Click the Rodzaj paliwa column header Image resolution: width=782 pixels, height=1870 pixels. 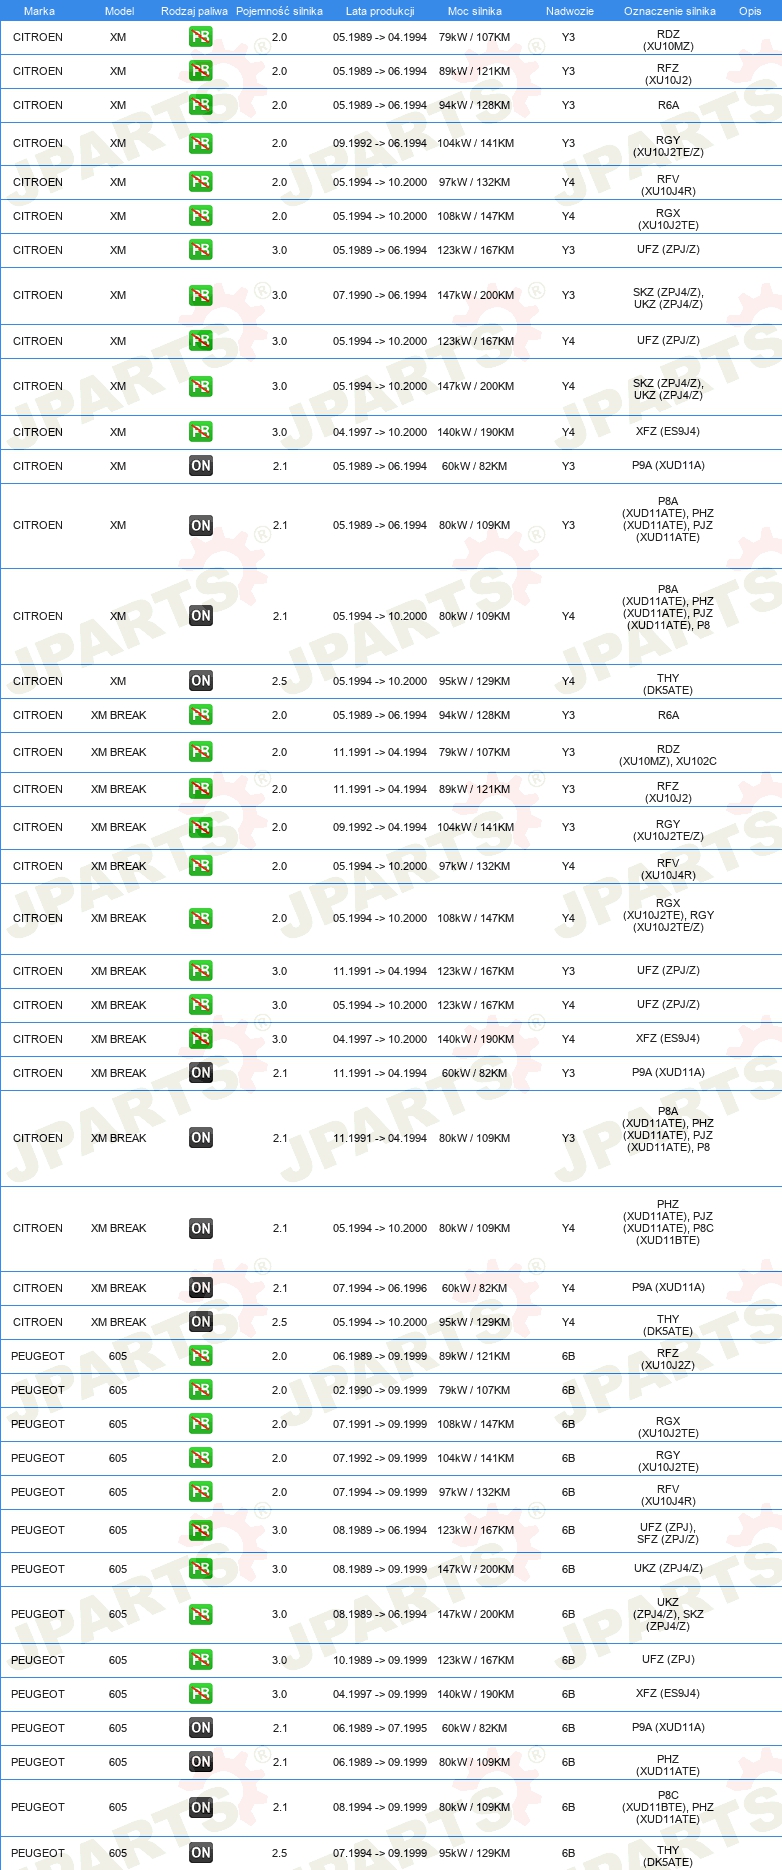pyautogui.click(x=194, y=11)
